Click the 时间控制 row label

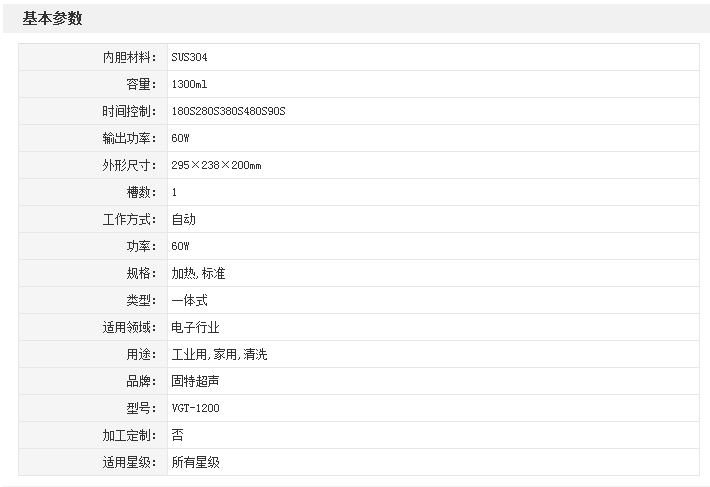(x=129, y=111)
